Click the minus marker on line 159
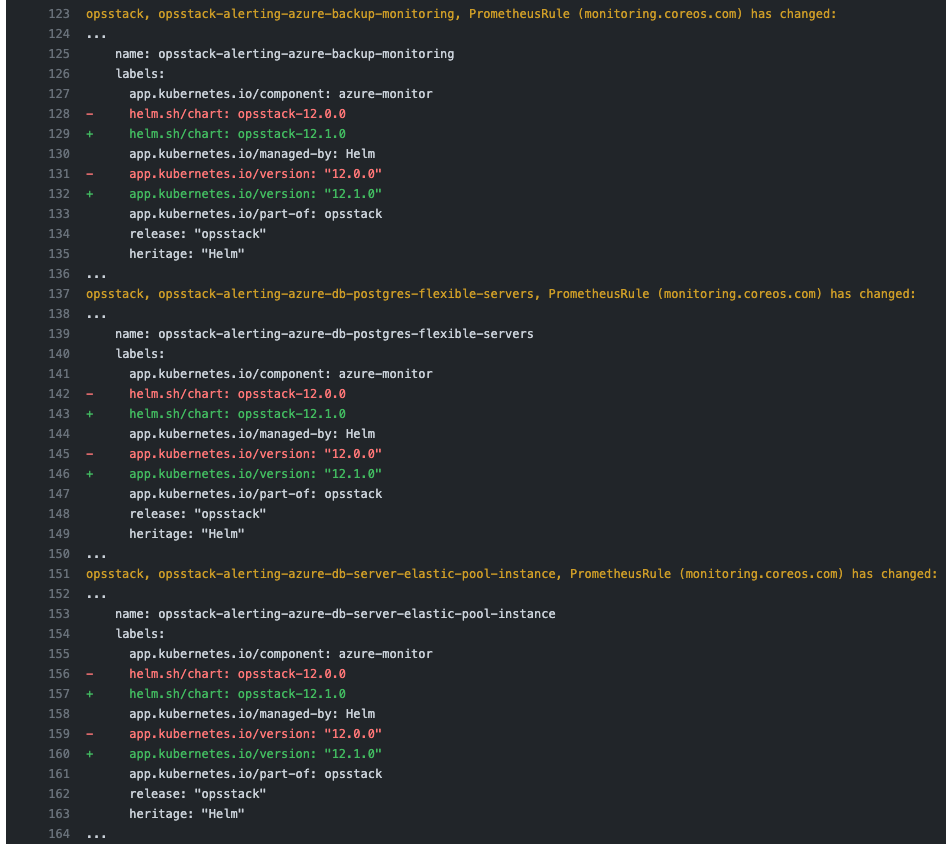 [x=89, y=733]
